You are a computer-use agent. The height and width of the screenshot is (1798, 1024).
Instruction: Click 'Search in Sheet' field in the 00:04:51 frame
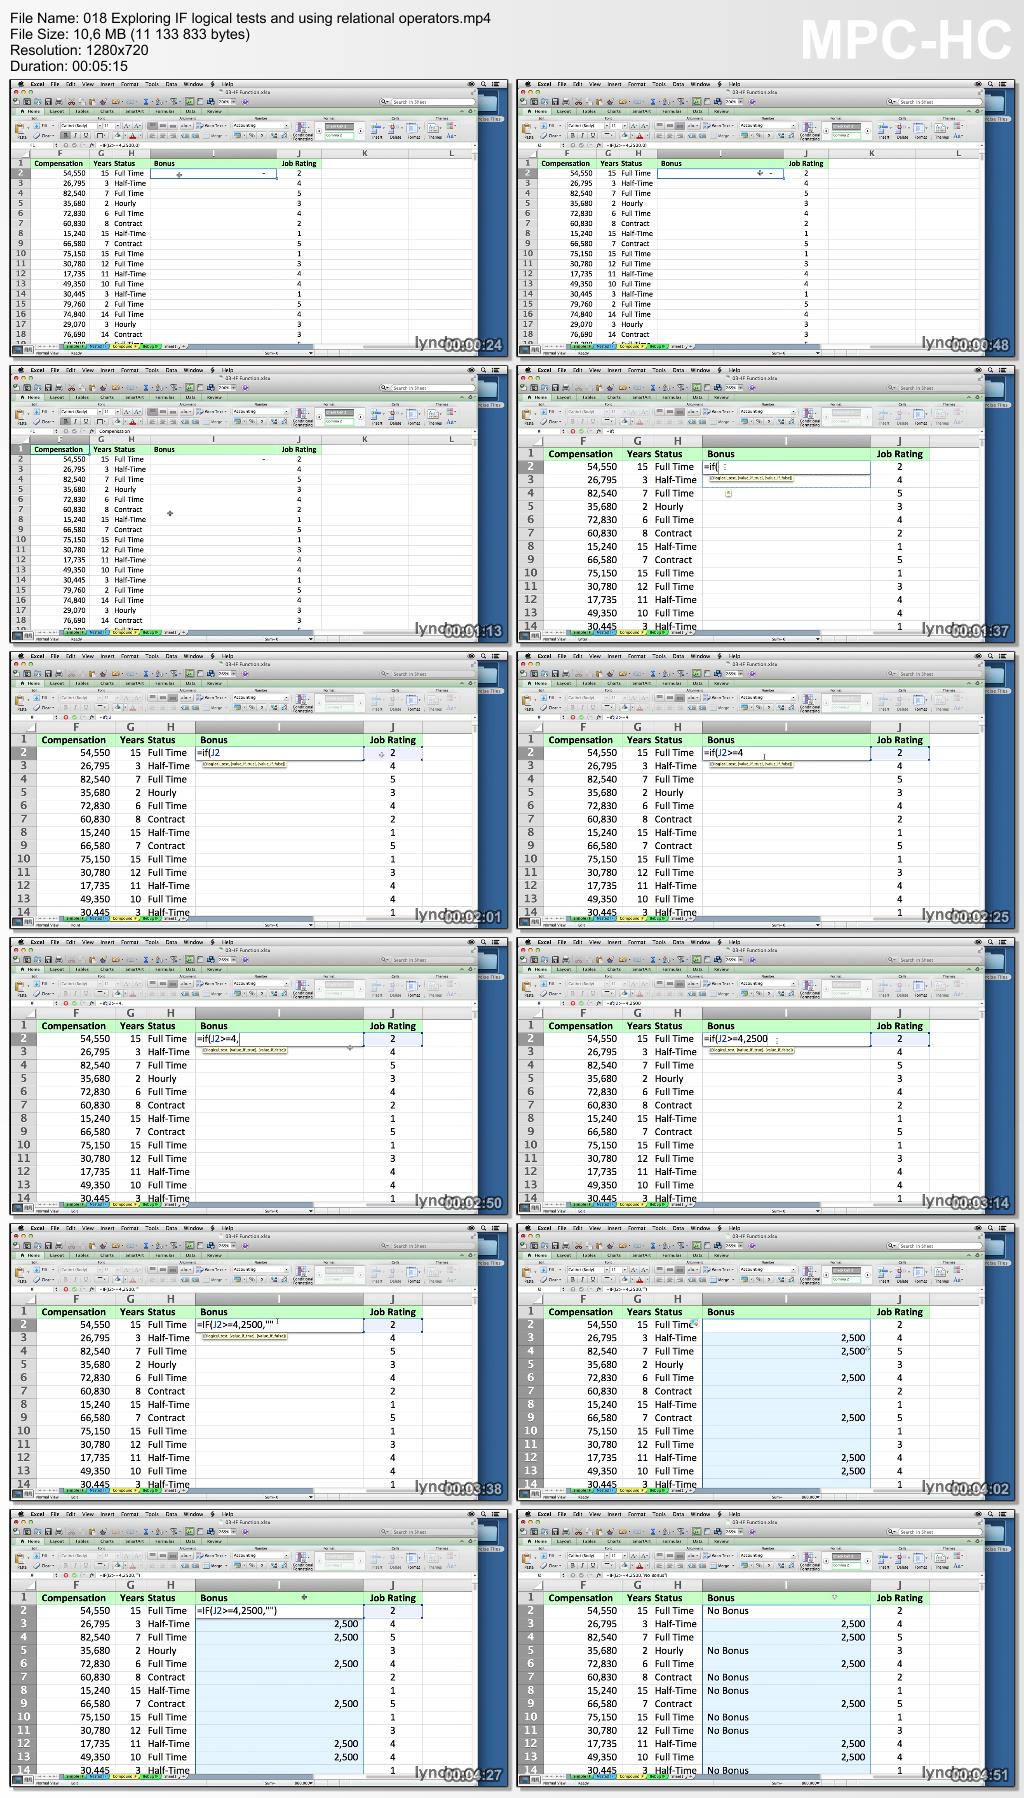935,1532
